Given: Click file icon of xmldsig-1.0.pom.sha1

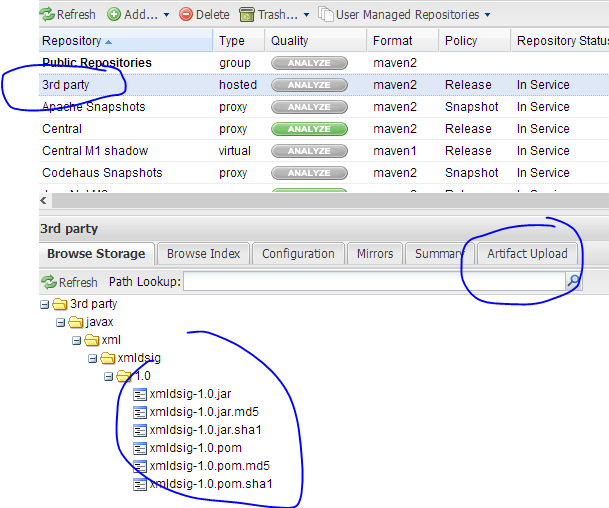Looking at the screenshot, I should 140,484.
